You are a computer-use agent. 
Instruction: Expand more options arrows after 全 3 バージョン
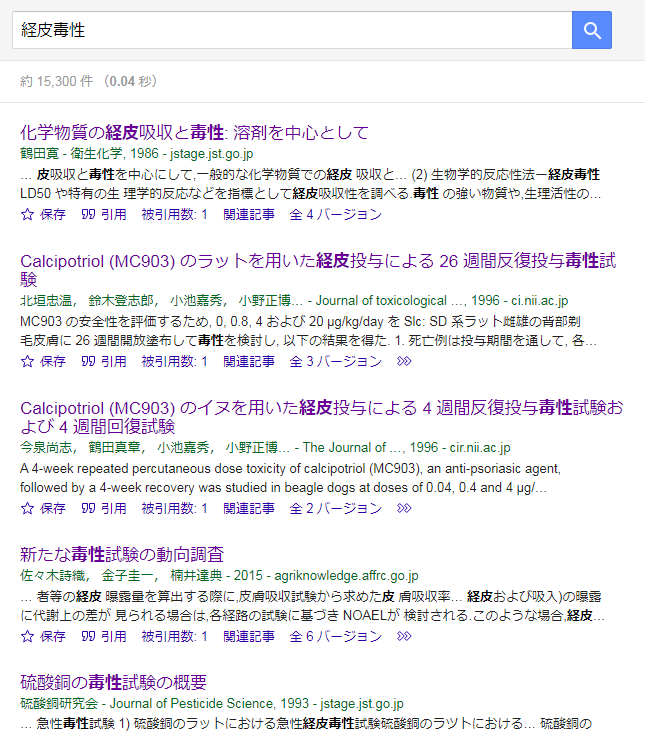pos(404,361)
